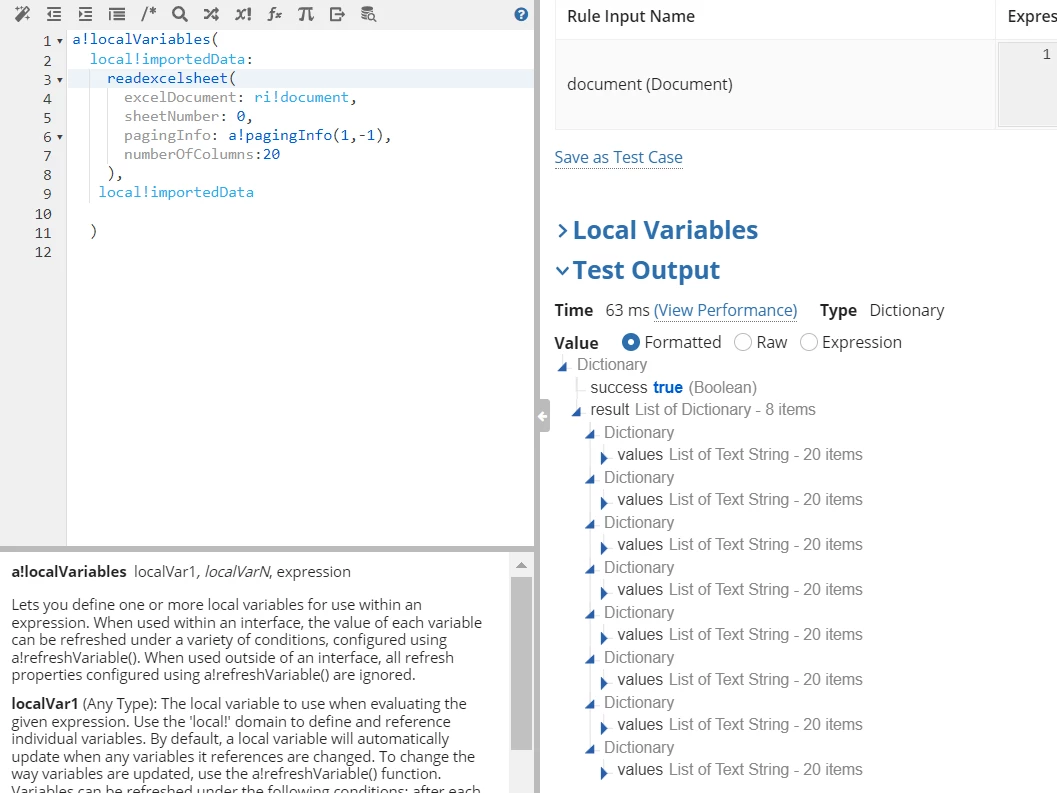Click the align-lines list icon in toolbar

coord(117,14)
